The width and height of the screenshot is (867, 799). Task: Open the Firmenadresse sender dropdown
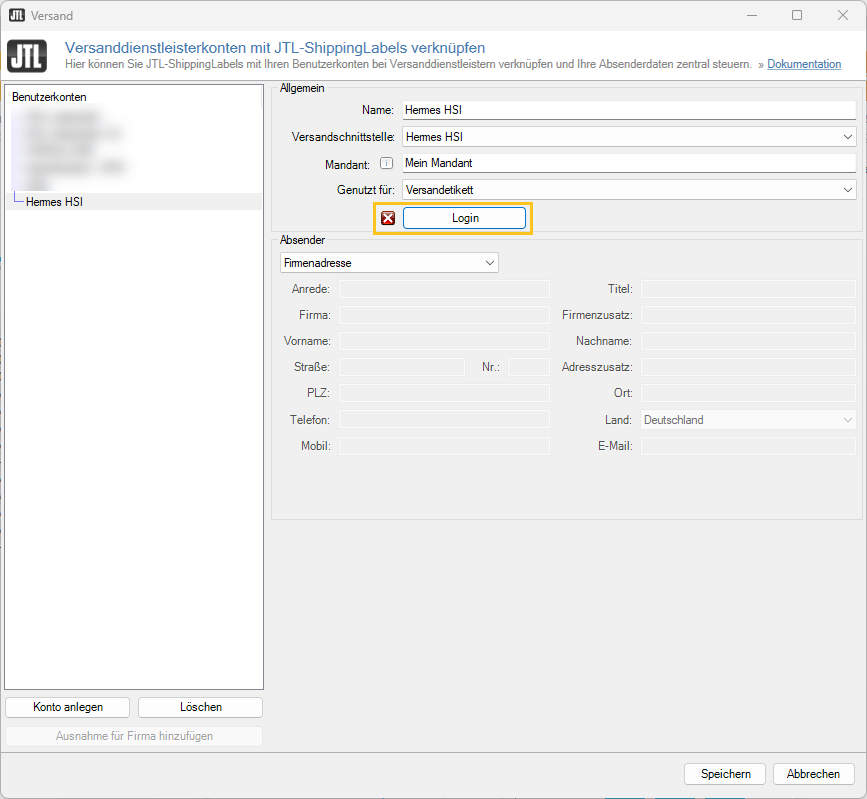point(389,263)
